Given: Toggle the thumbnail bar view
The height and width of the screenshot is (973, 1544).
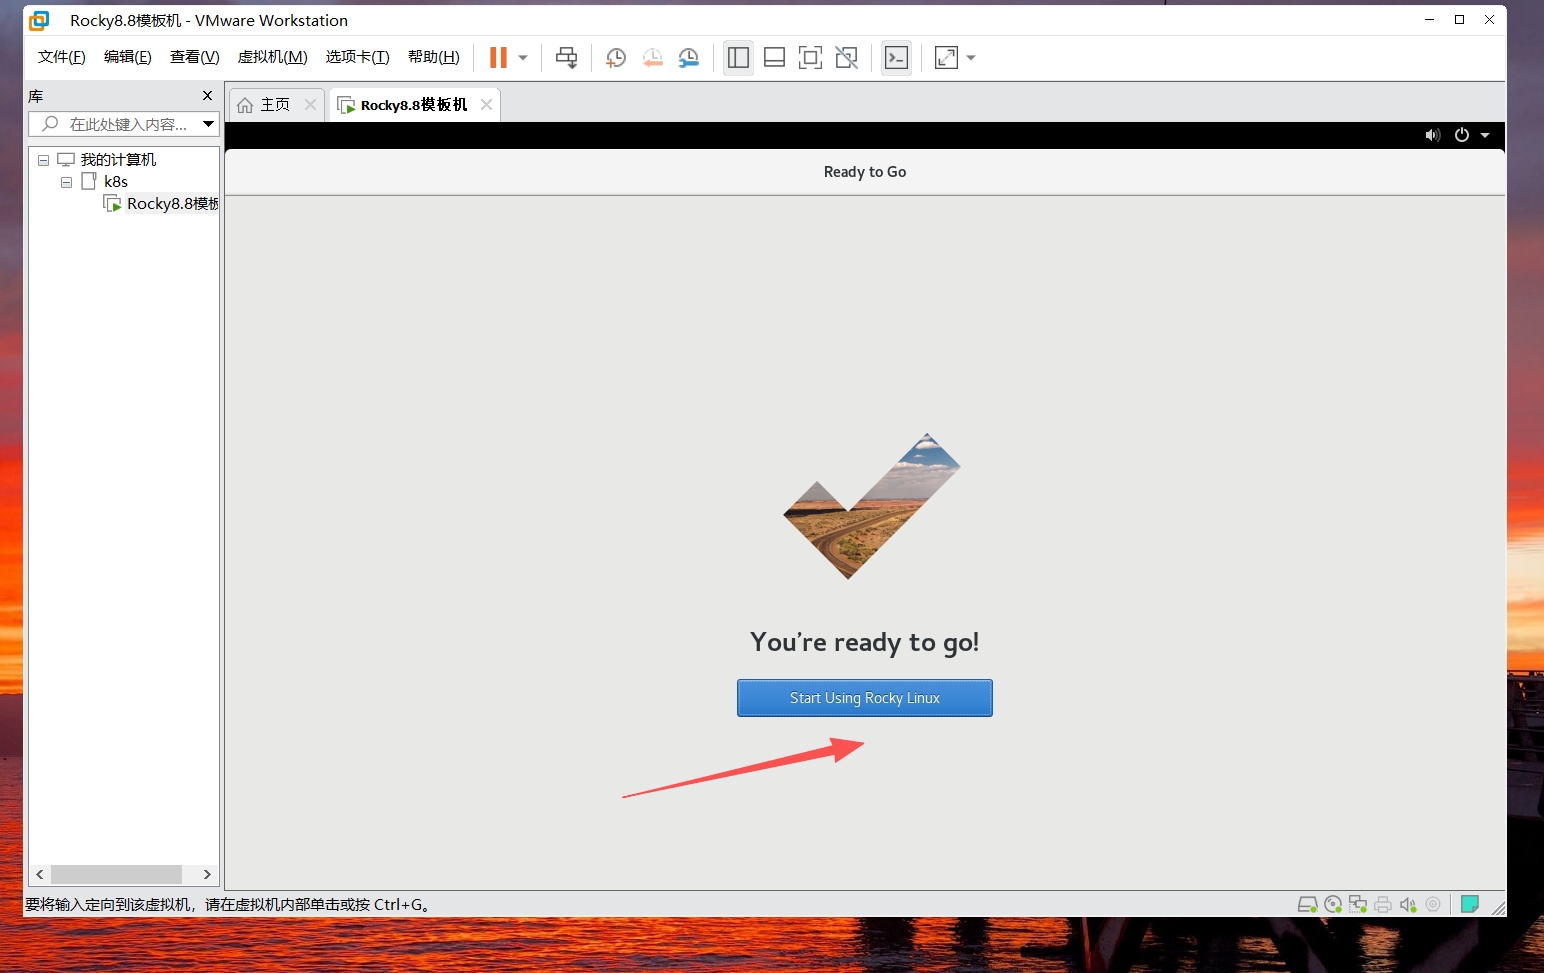Looking at the screenshot, I should pos(774,58).
